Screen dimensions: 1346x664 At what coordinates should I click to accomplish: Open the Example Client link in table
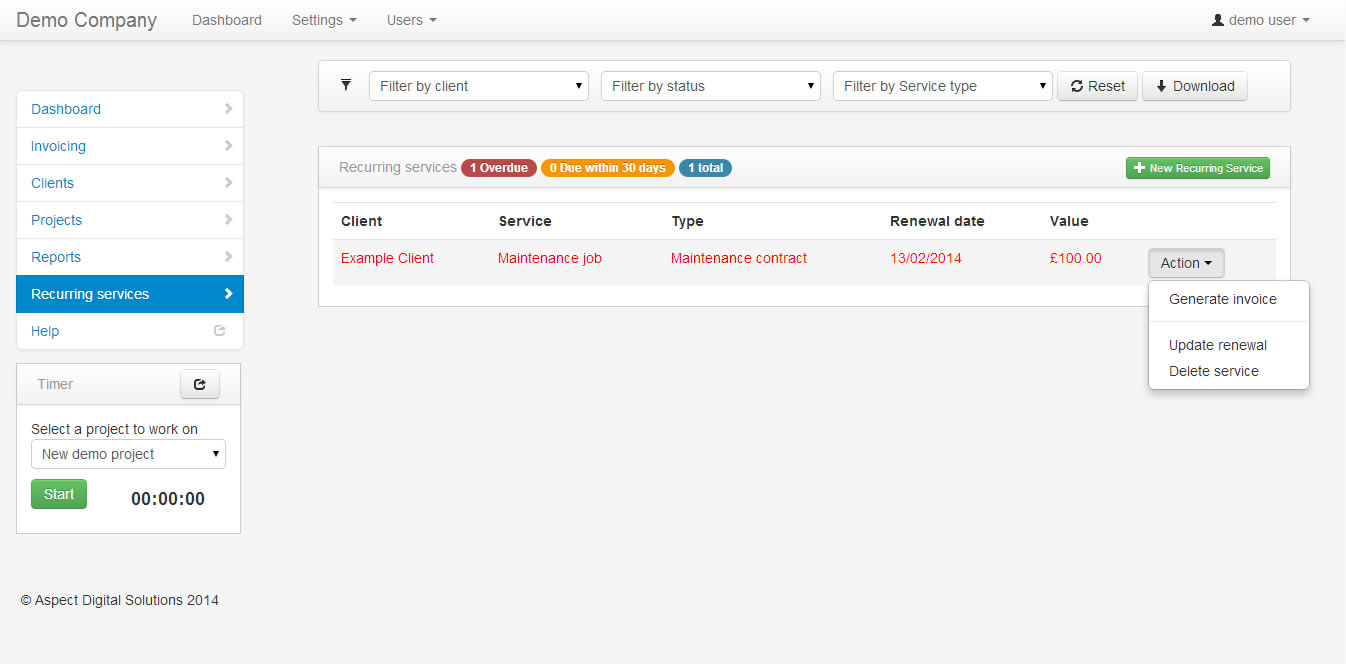387,258
